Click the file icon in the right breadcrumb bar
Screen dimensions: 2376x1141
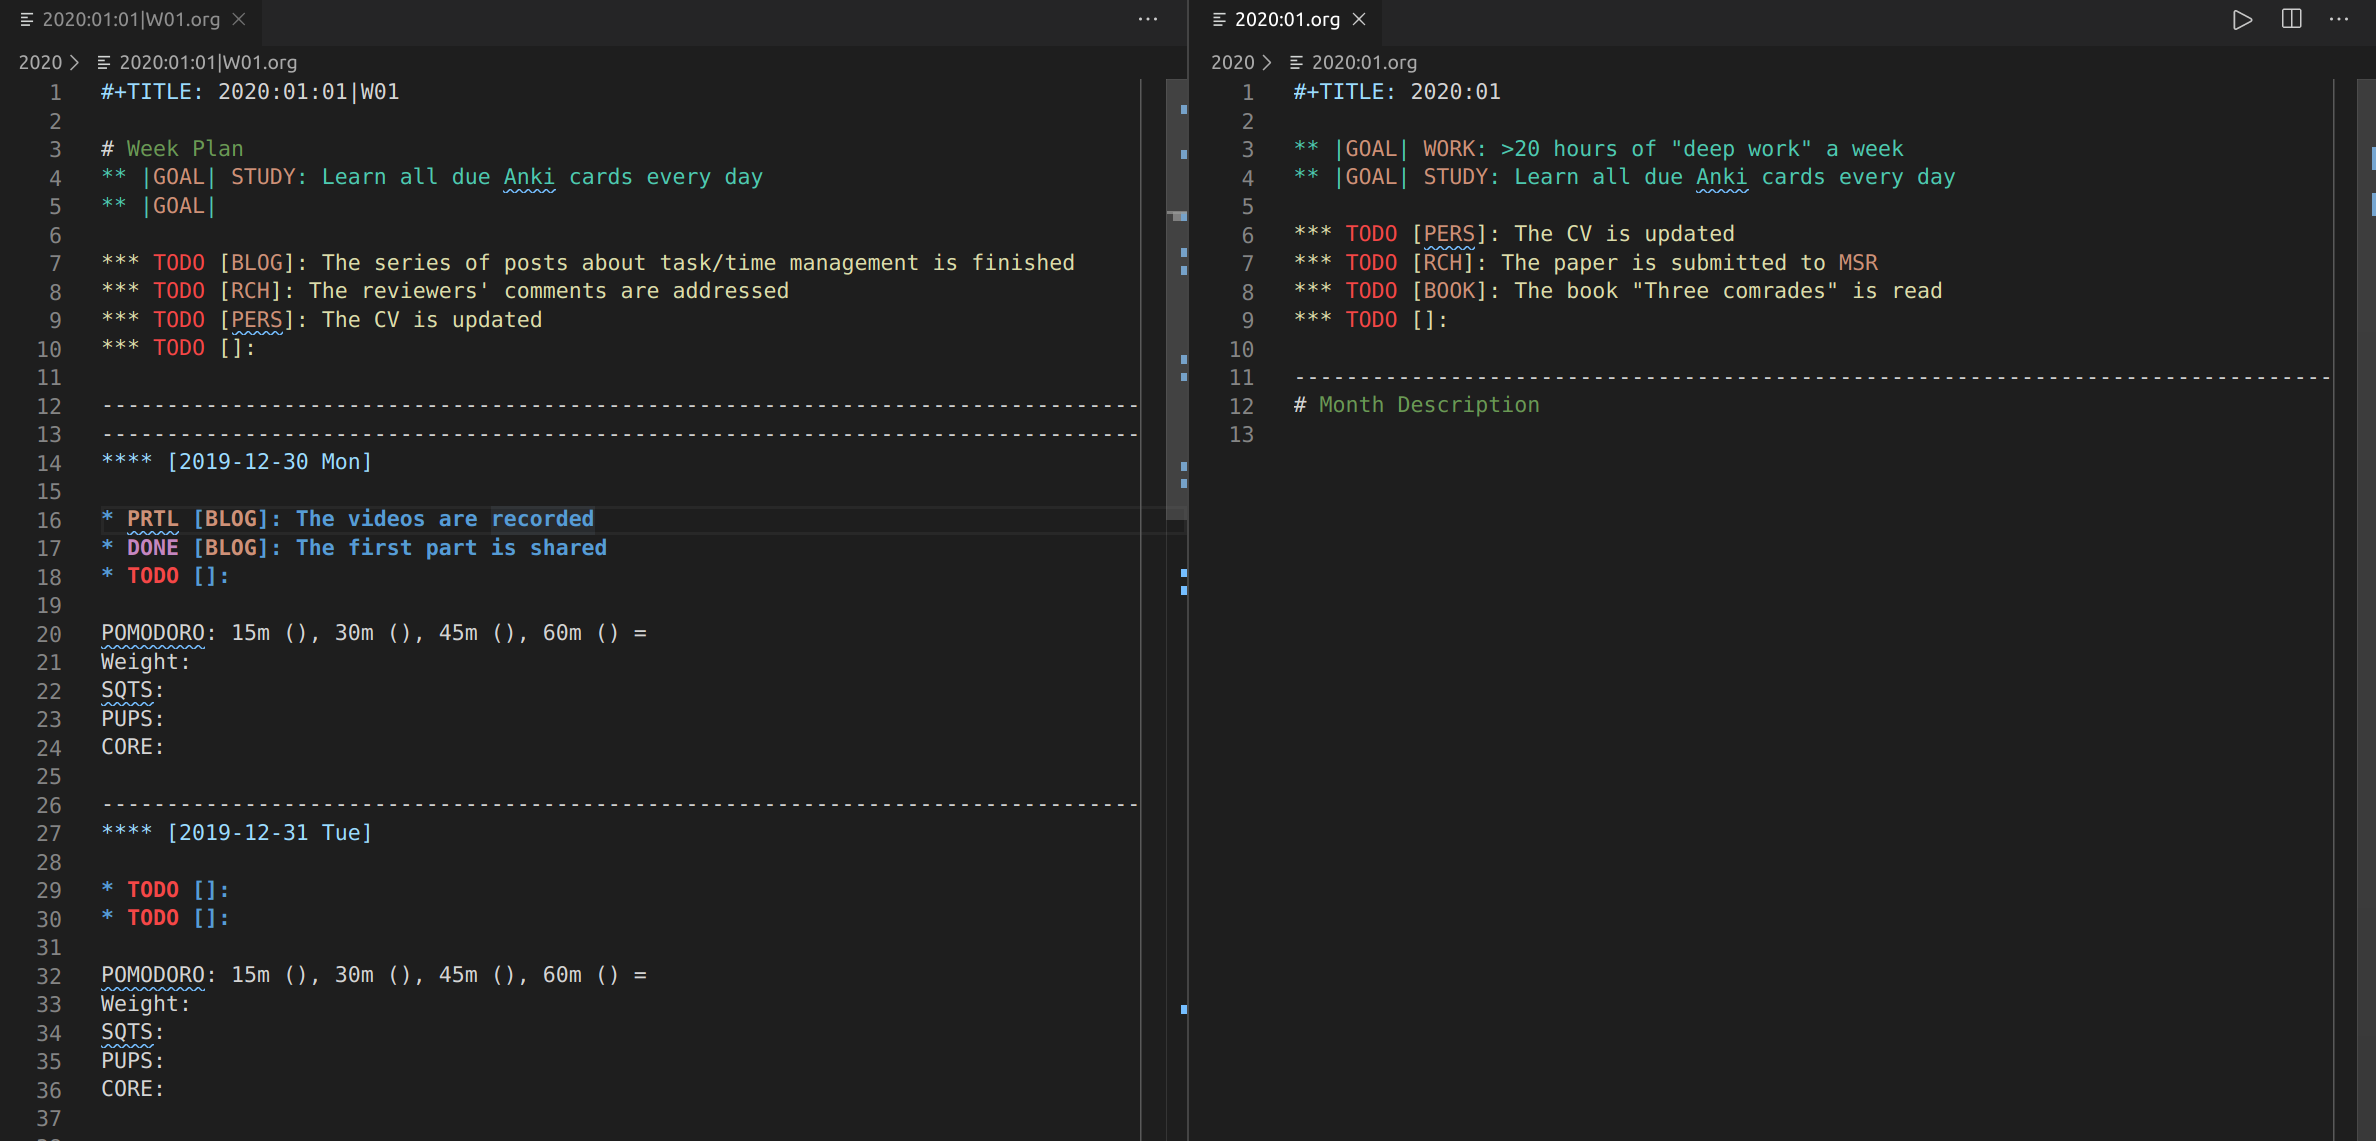(x=1295, y=62)
